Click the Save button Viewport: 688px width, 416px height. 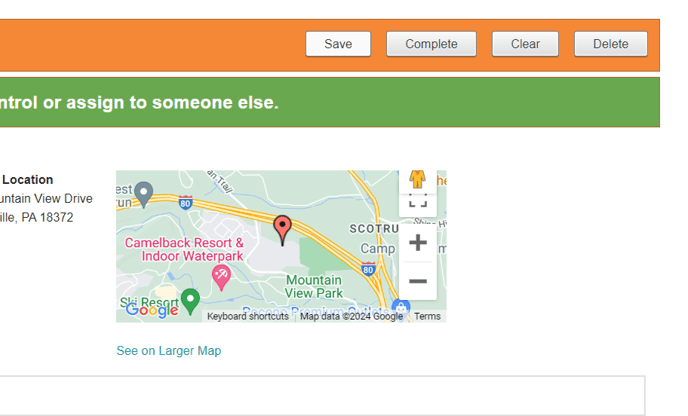tap(338, 44)
